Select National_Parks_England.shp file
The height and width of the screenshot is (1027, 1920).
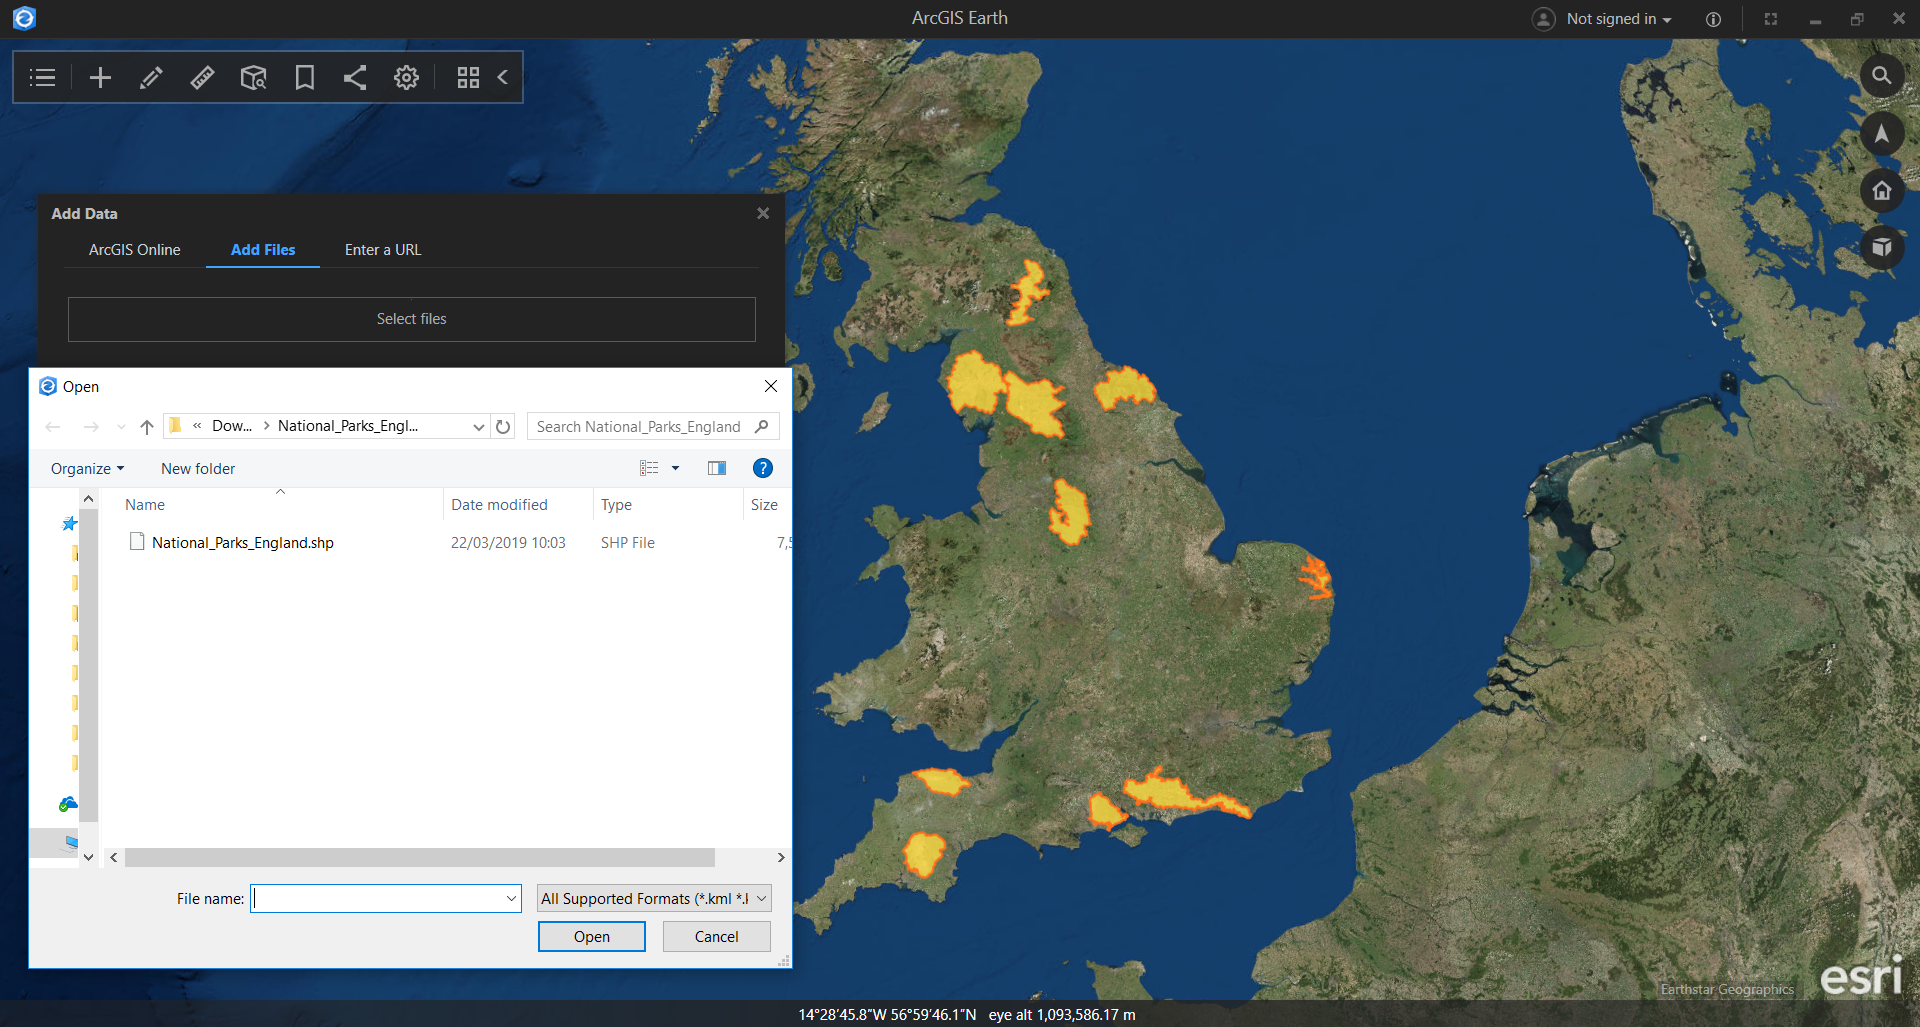coord(243,543)
